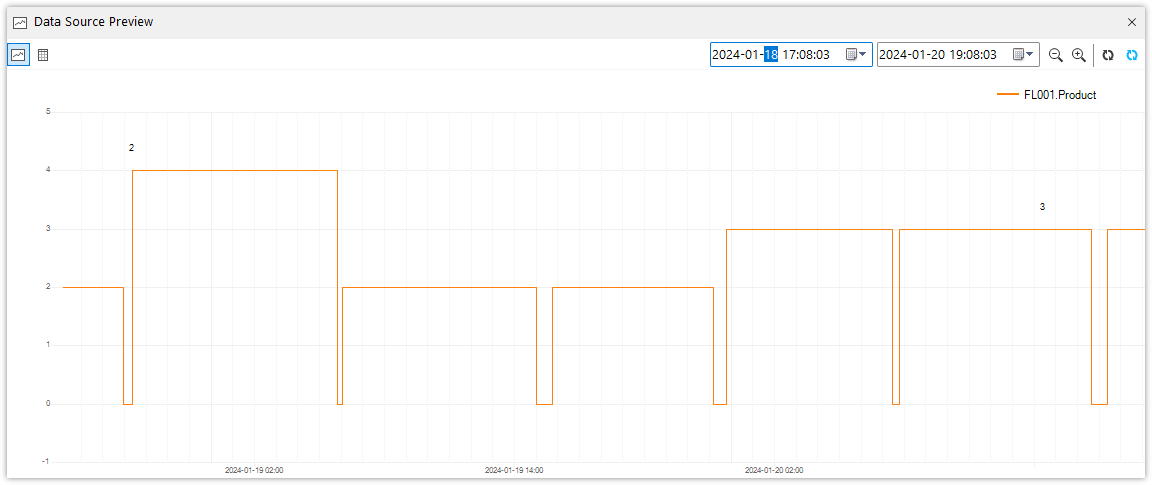Screen dimensions: 1152x485
Task: Click x-axis label 2024-01-19 14:00
Action: tap(514, 470)
